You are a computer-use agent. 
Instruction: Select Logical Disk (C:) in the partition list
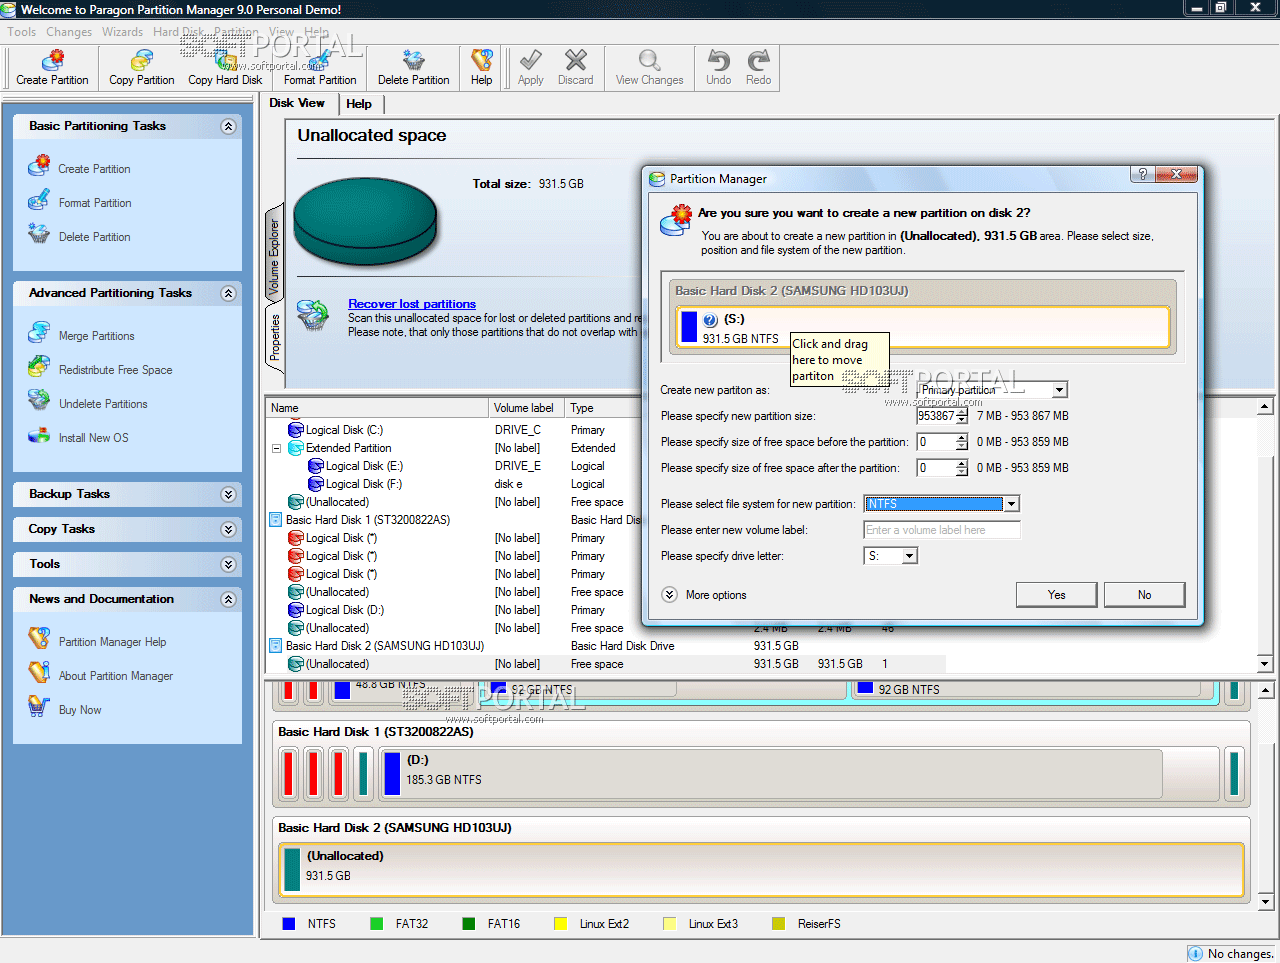[344, 430]
